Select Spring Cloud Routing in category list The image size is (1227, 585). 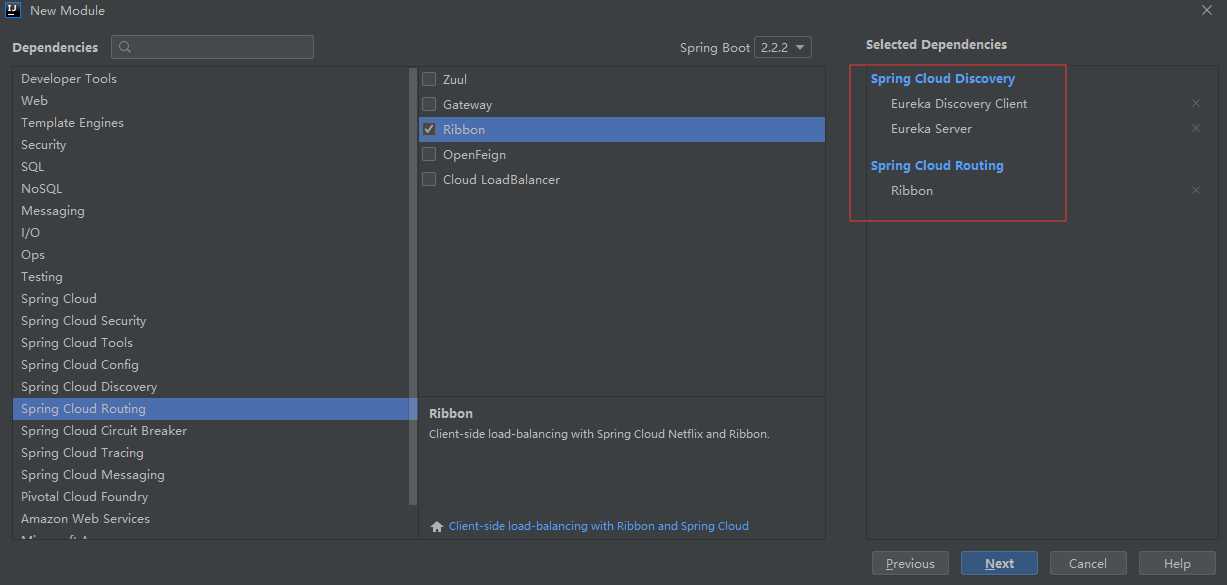(x=211, y=408)
